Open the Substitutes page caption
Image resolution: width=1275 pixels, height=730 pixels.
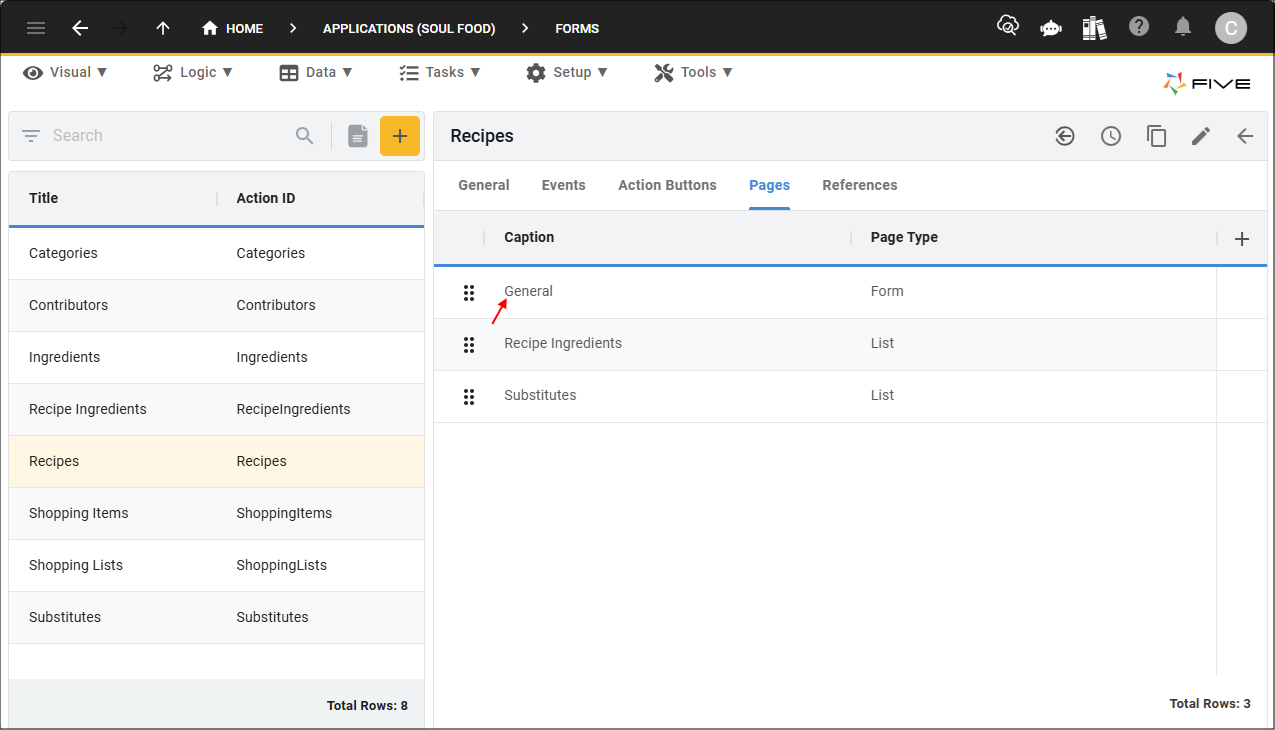pyautogui.click(x=540, y=395)
